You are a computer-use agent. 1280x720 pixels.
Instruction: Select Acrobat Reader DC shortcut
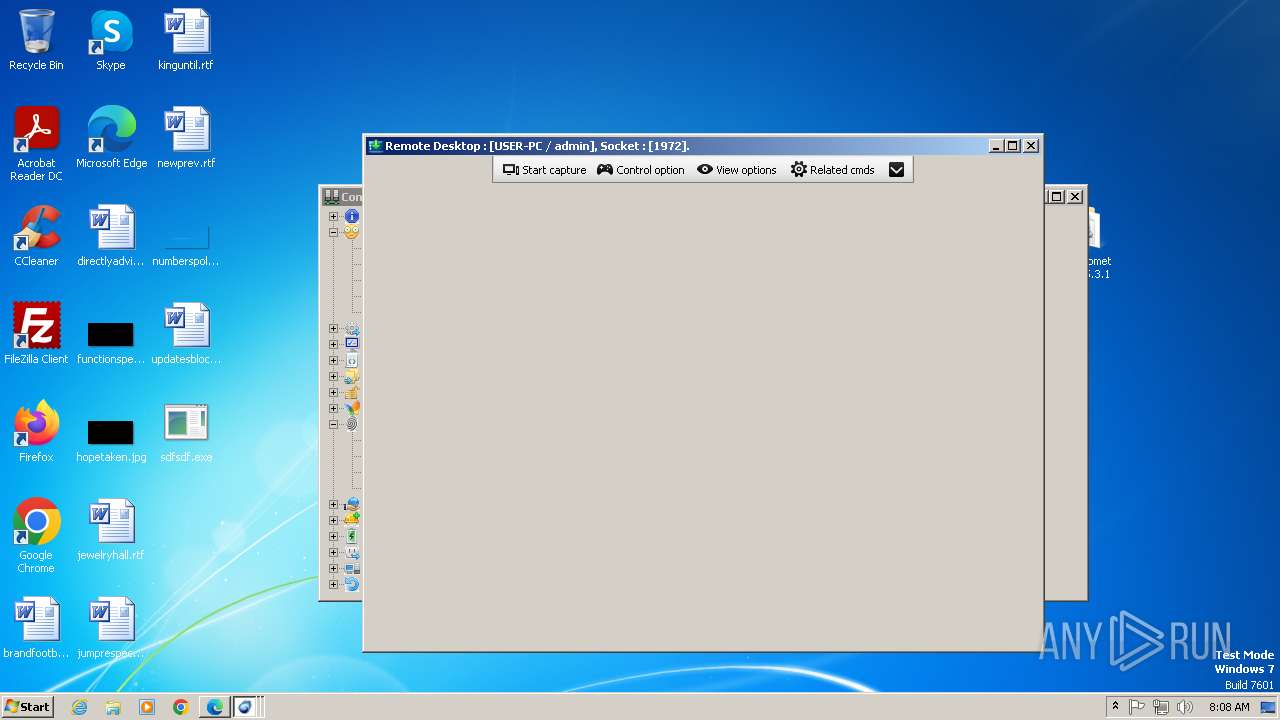coord(36,144)
